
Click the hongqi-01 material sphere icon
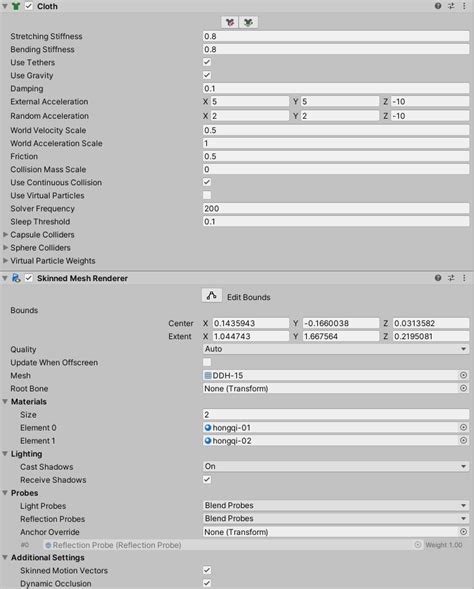coord(208,427)
